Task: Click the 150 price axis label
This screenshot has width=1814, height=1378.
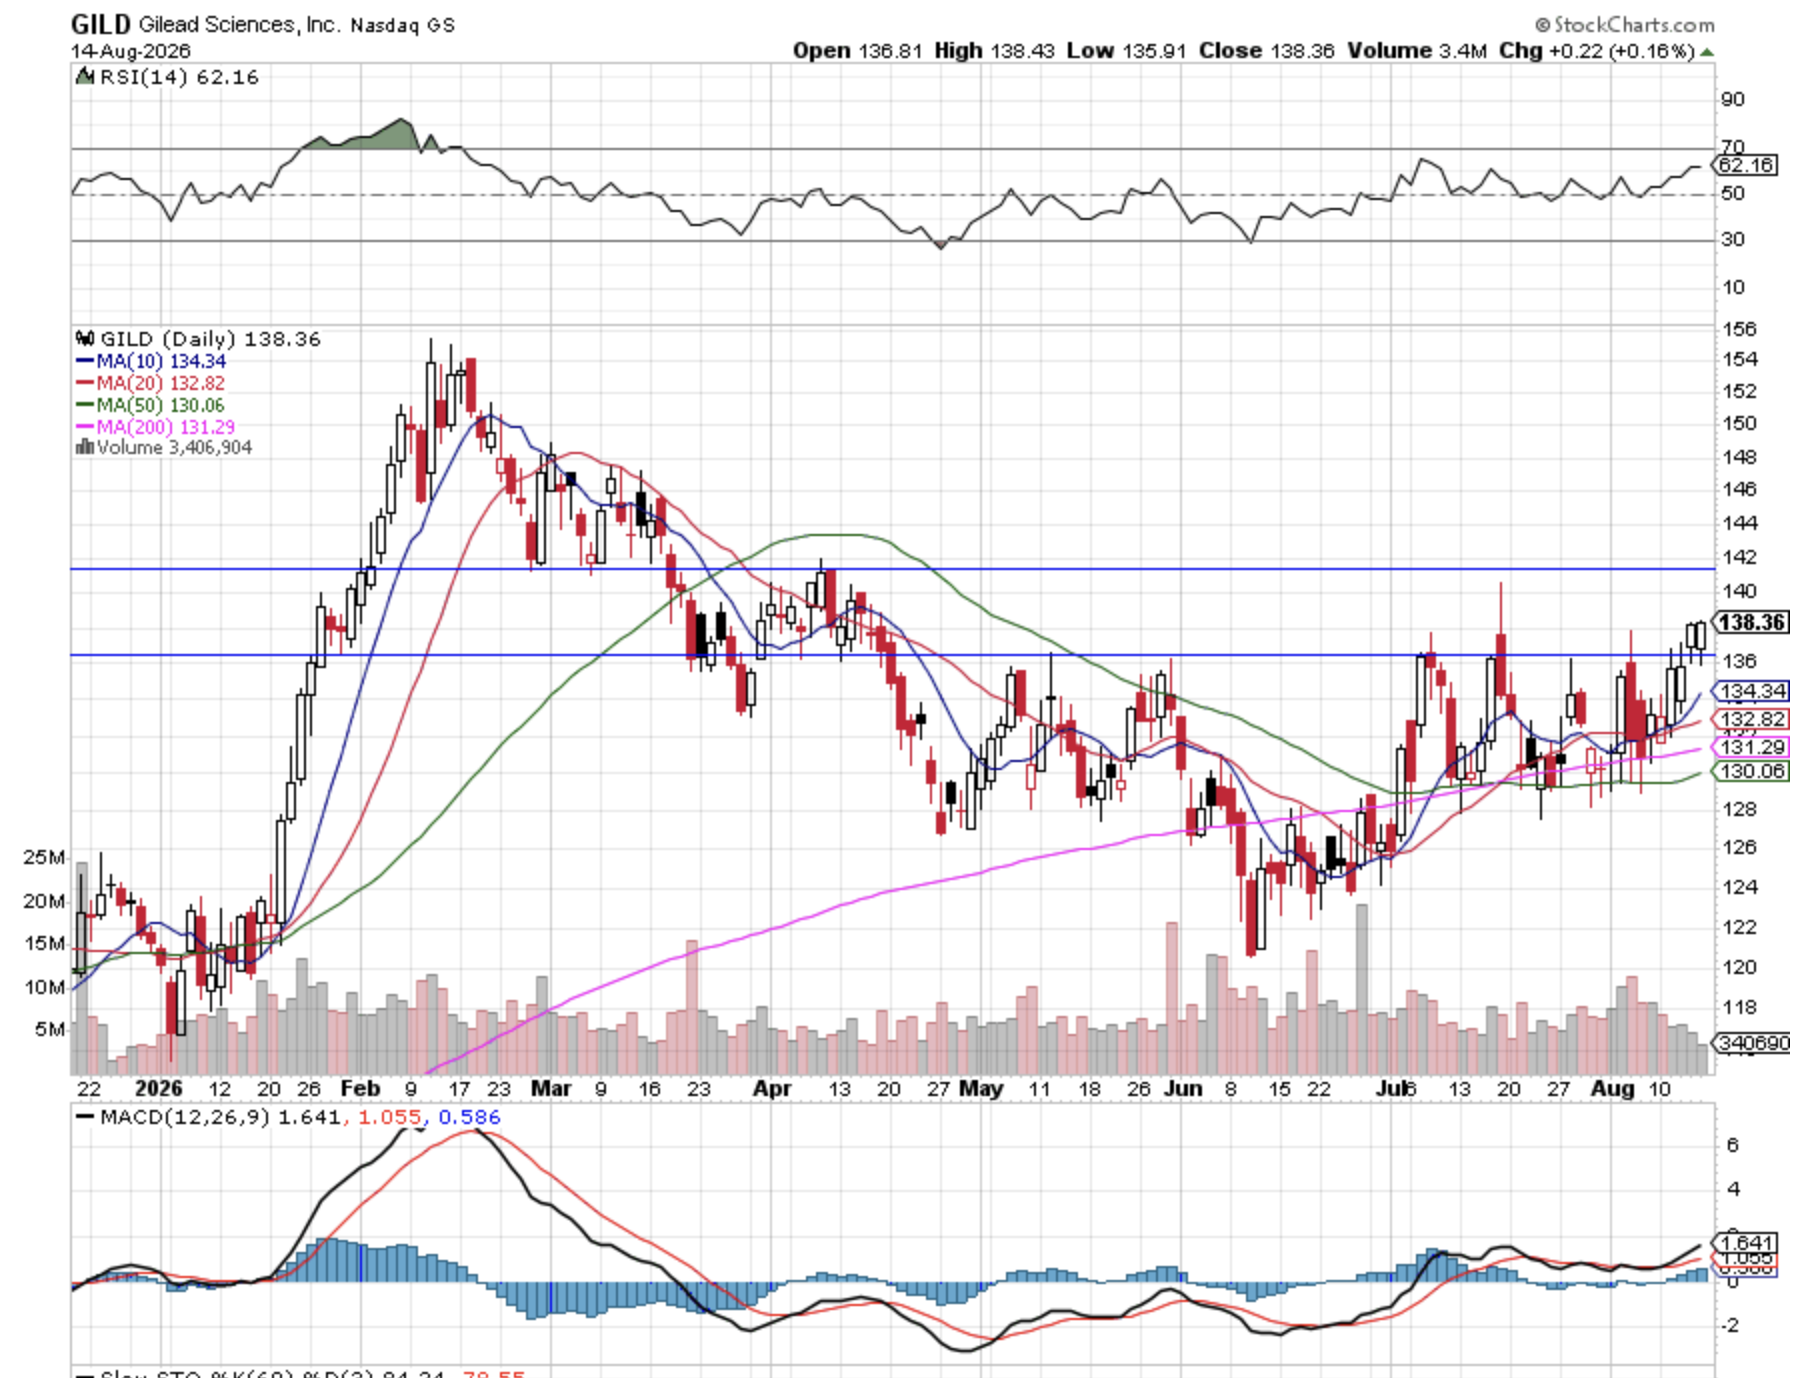Action: pyautogui.click(x=1739, y=423)
